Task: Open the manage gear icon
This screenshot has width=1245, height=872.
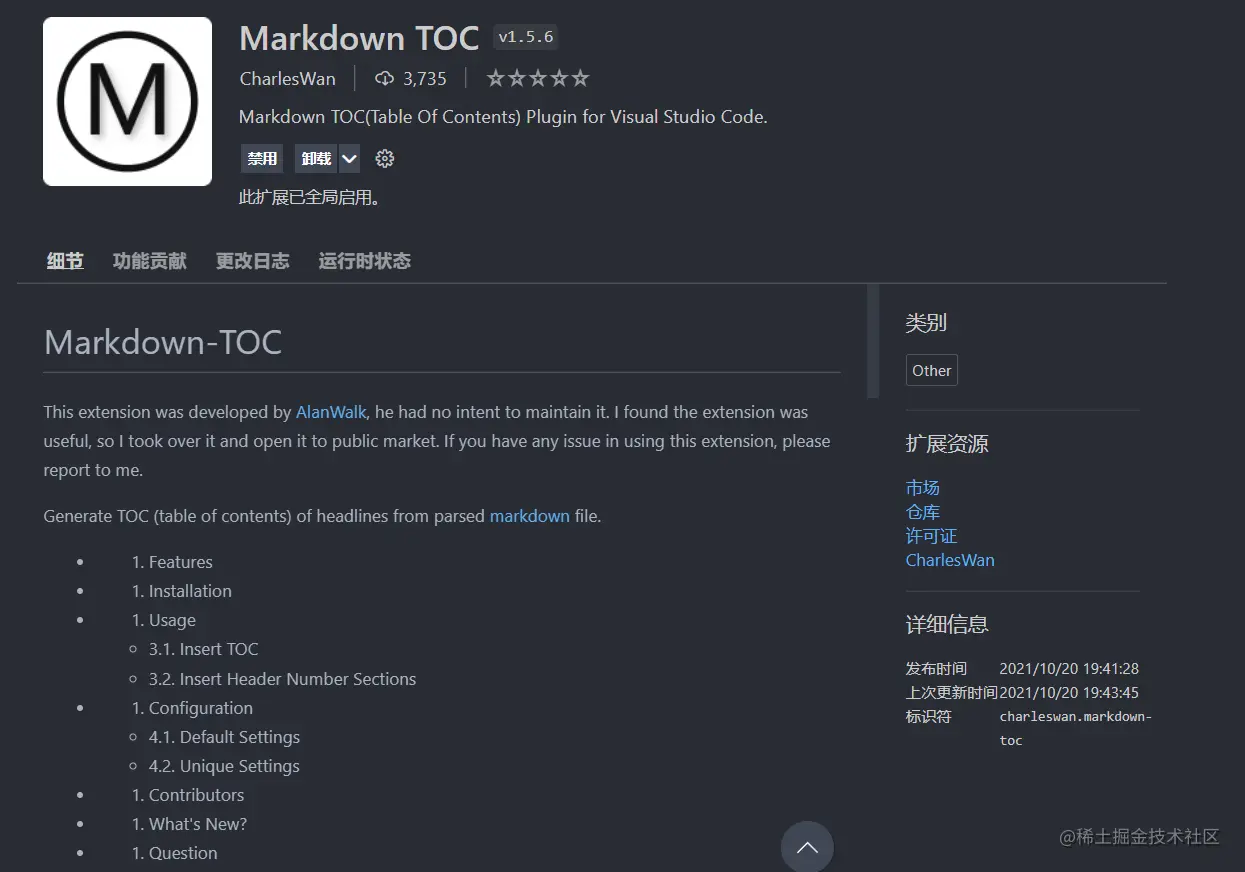Action: pos(385,158)
